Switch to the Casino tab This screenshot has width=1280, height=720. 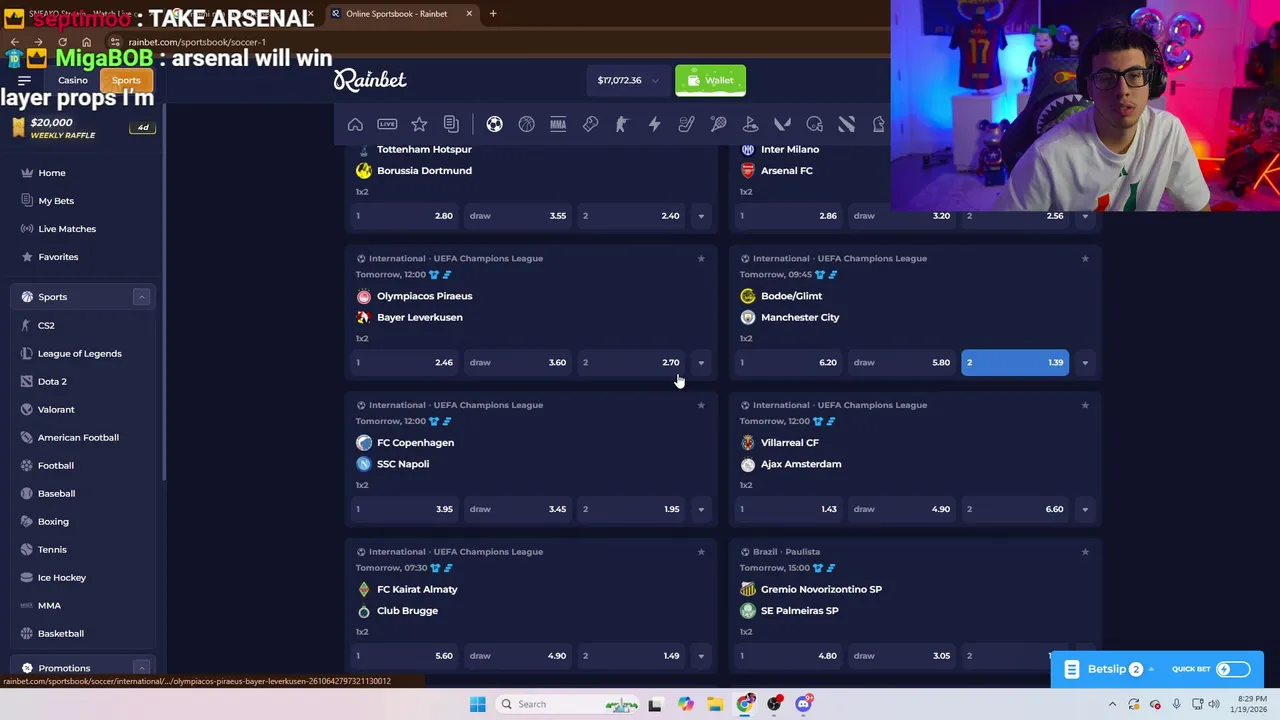pos(72,80)
